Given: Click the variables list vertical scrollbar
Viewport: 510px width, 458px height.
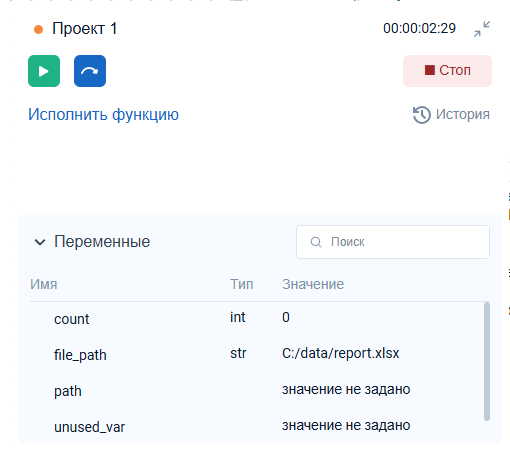Looking at the screenshot, I should [487, 361].
